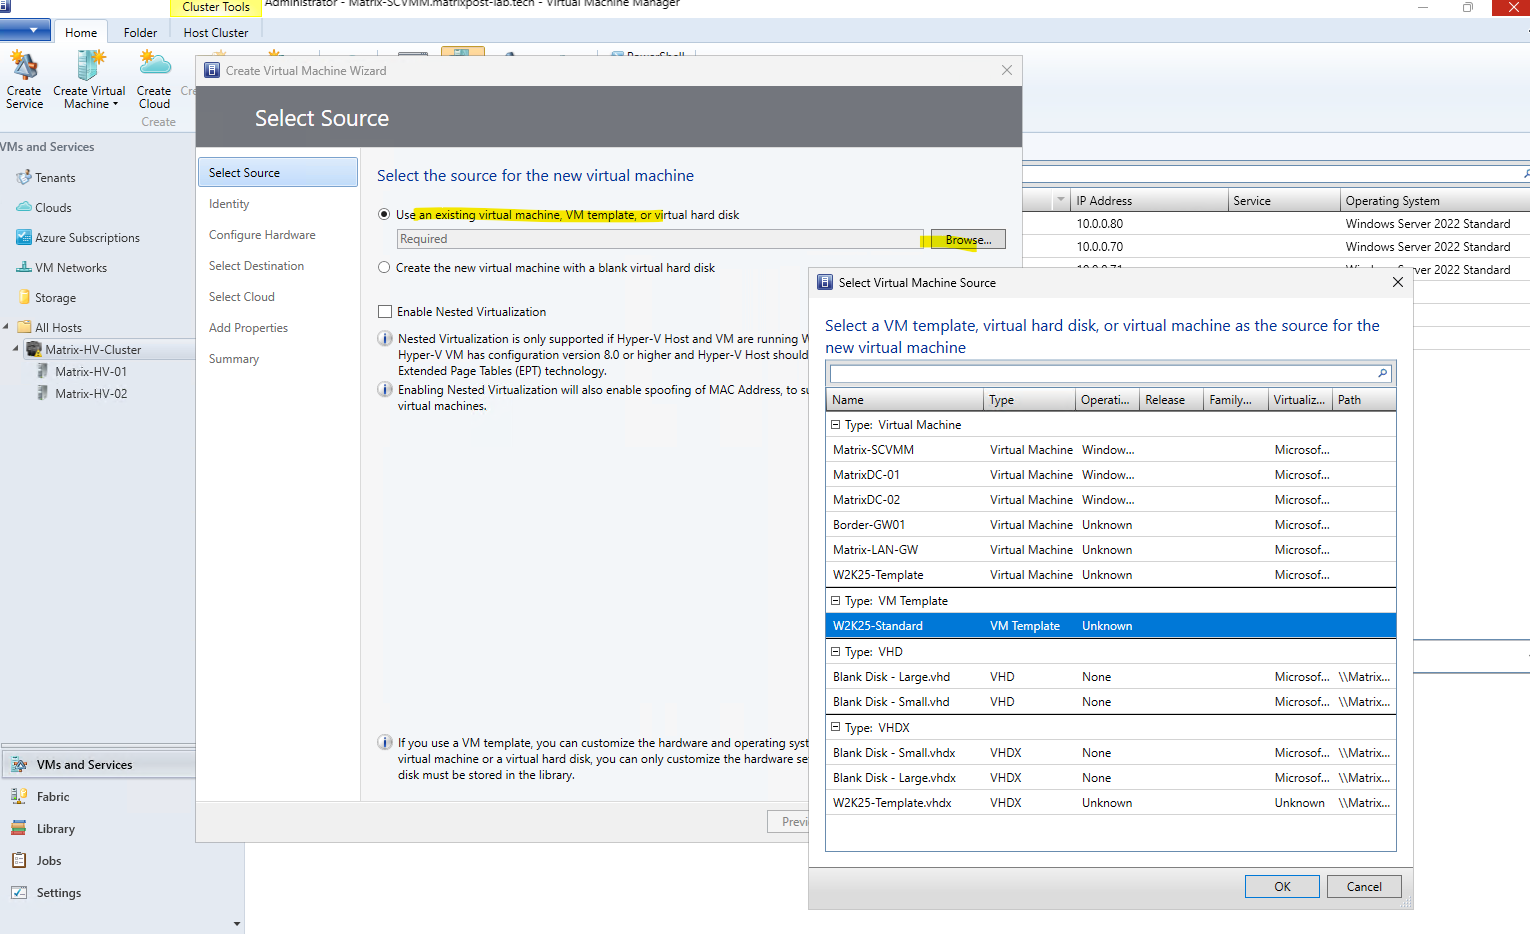Image resolution: width=1530 pixels, height=934 pixels.
Task: Select the W2K25-Standard VM template row
Action: pos(1111,626)
